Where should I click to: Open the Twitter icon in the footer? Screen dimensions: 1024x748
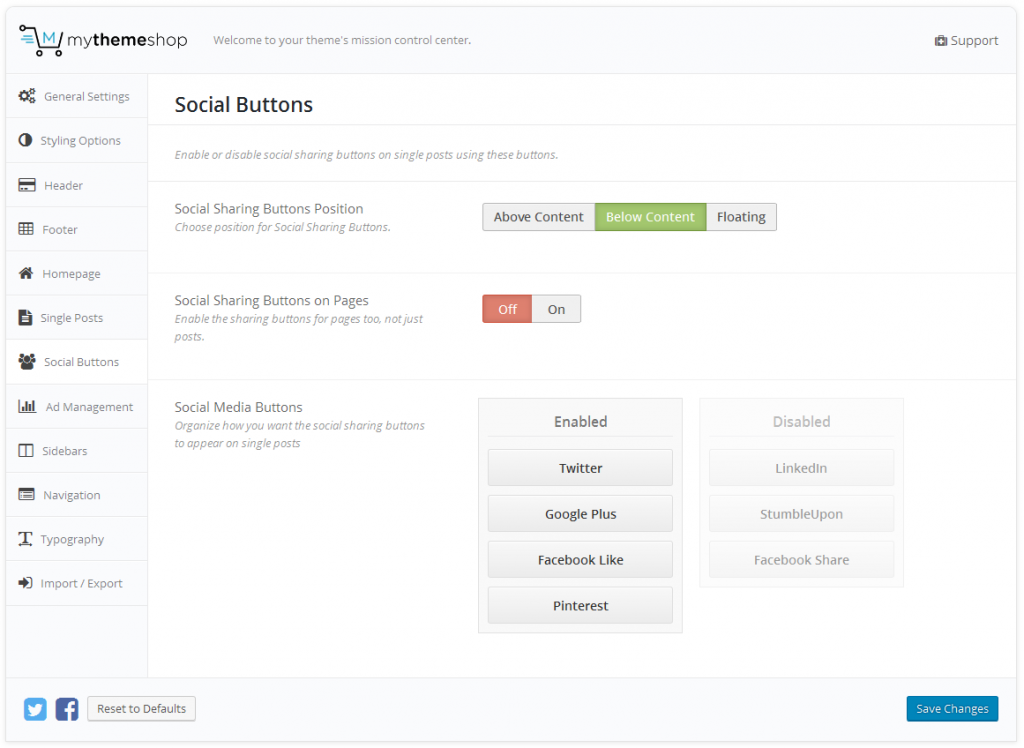(x=34, y=708)
